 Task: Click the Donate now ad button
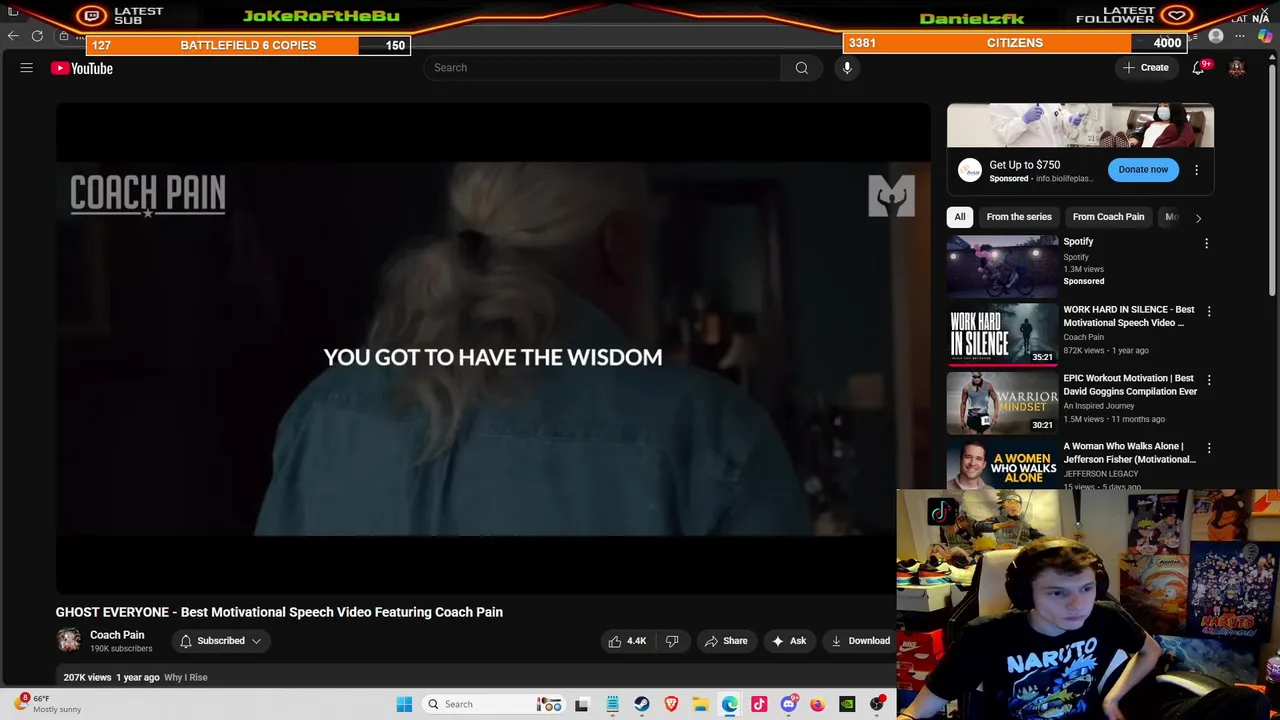pos(1143,170)
